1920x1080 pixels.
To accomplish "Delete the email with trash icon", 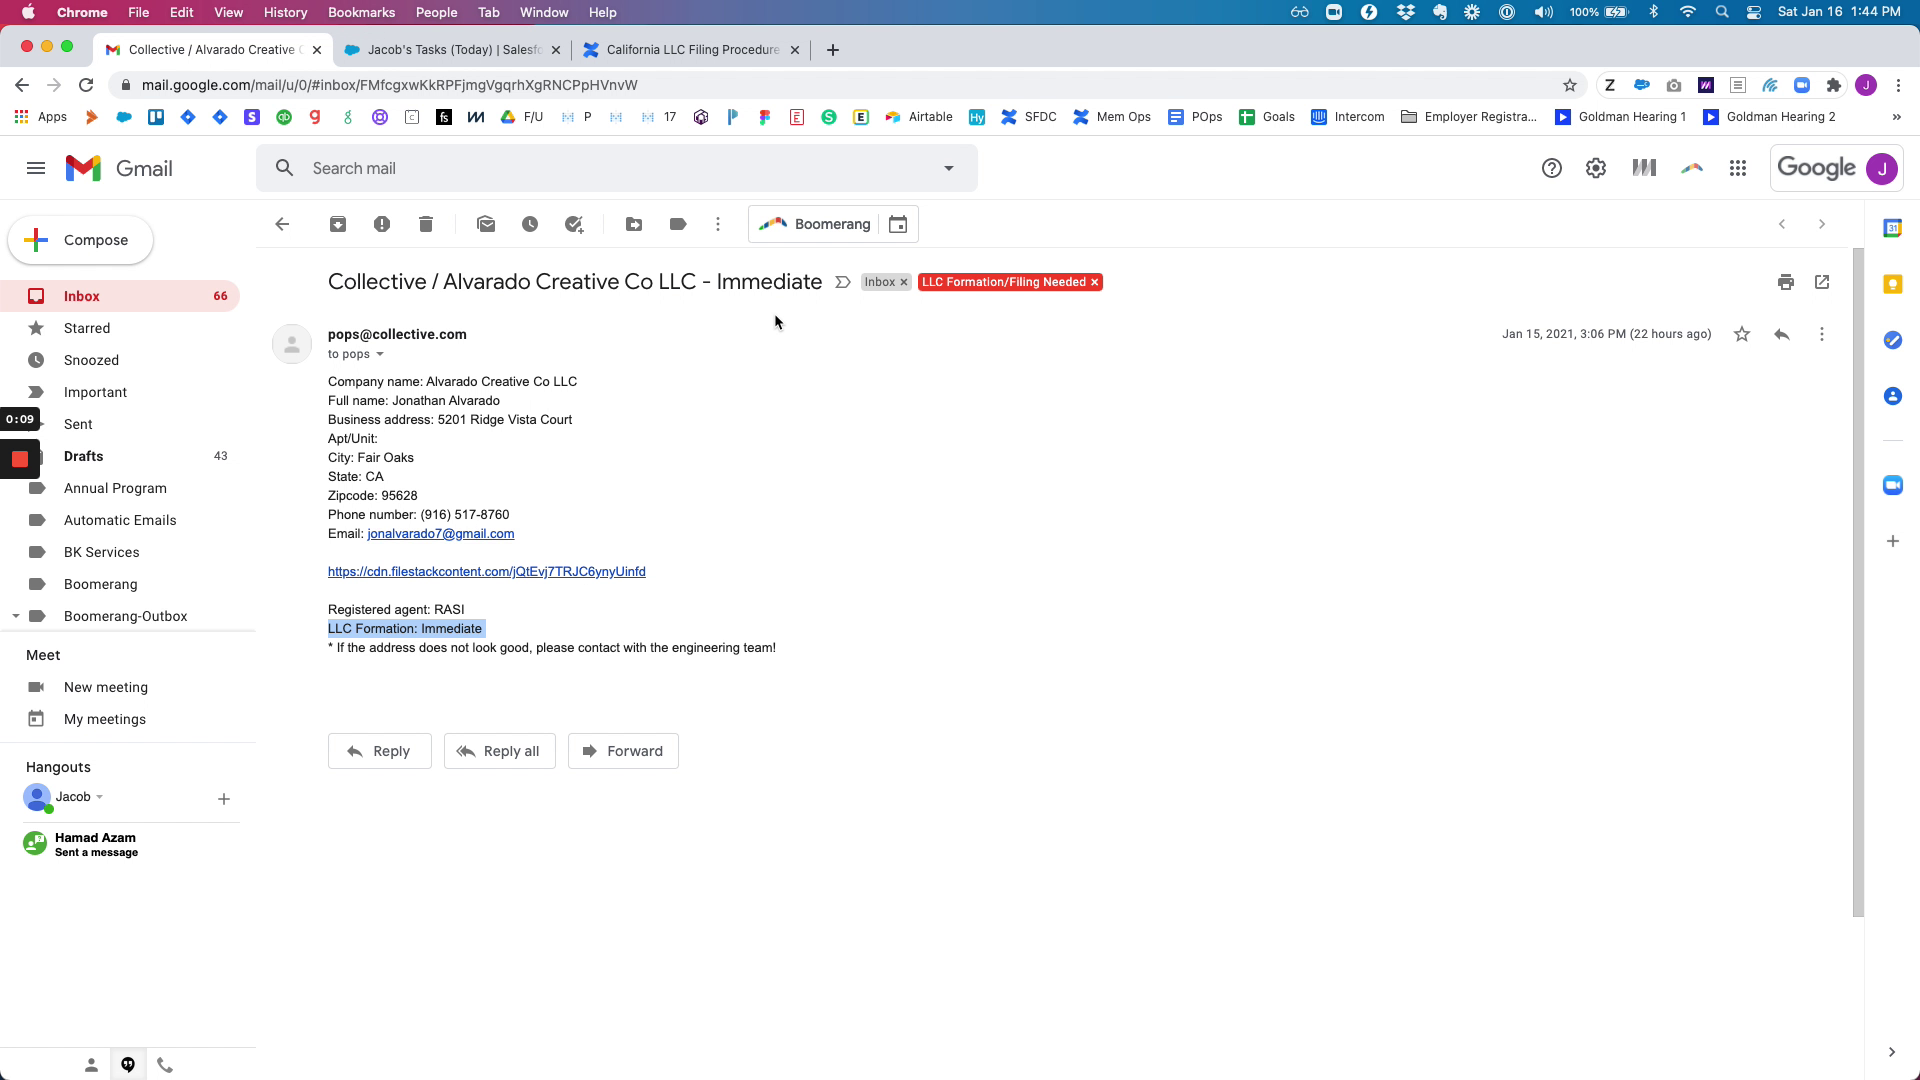I will click(426, 224).
